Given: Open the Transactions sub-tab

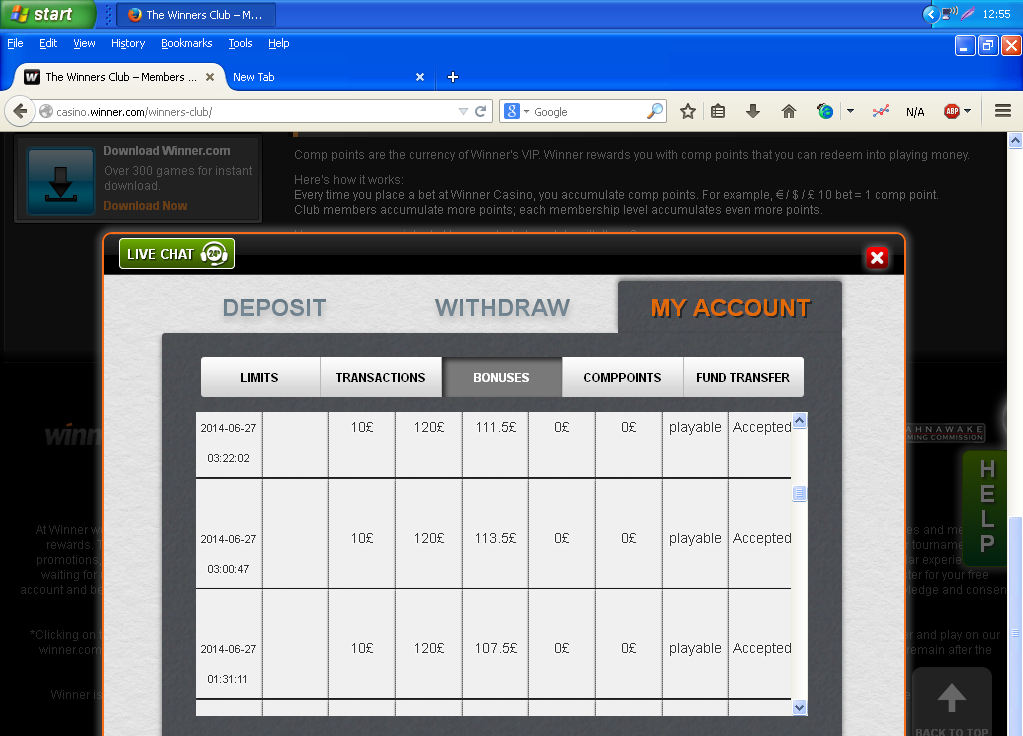Looking at the screenshot, I should tap(380, 377).
